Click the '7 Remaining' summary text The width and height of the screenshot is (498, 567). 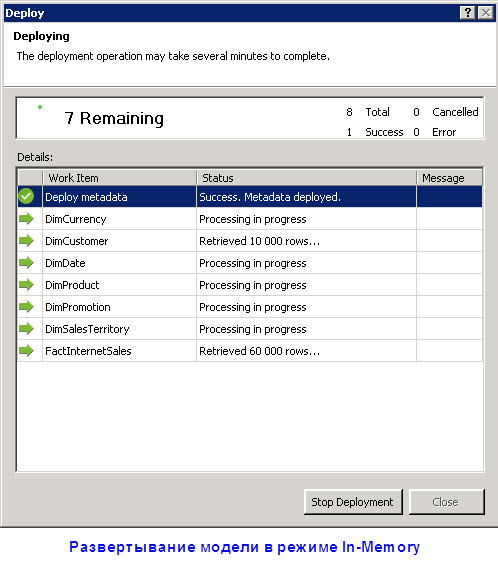pyautogui.click(x=114, y=118)
